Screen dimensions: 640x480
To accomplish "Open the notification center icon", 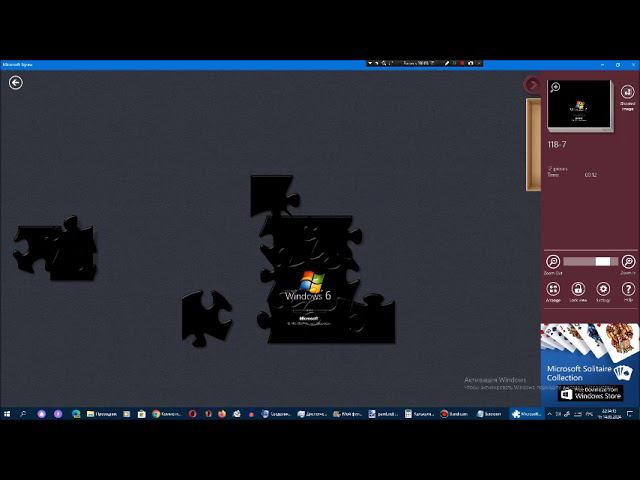I will tap(630, 414).
